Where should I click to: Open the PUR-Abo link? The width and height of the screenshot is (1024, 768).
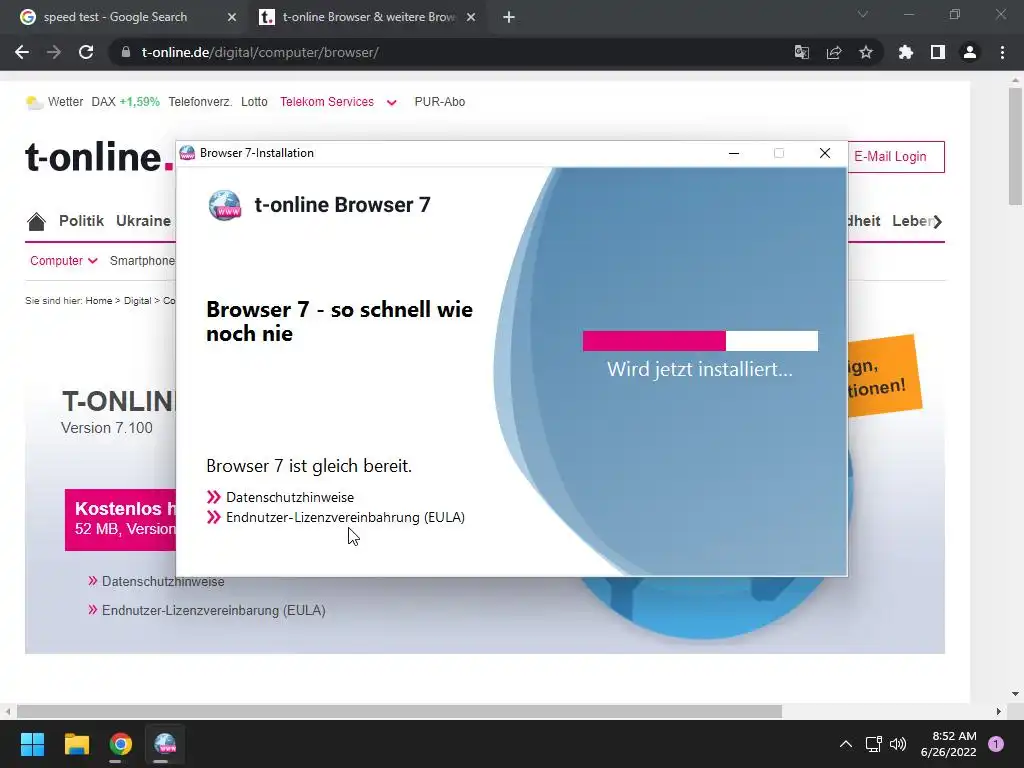(440, 102)
